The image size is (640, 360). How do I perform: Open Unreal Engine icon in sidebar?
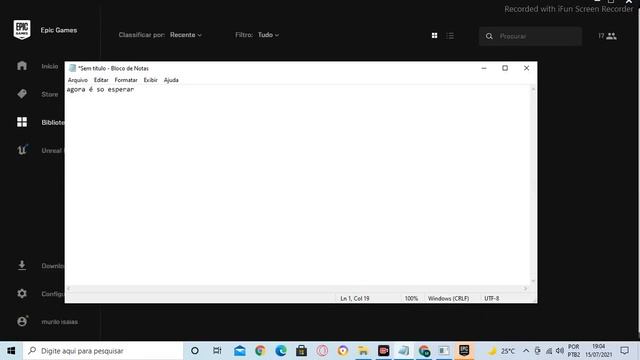(x=22, y=150)
